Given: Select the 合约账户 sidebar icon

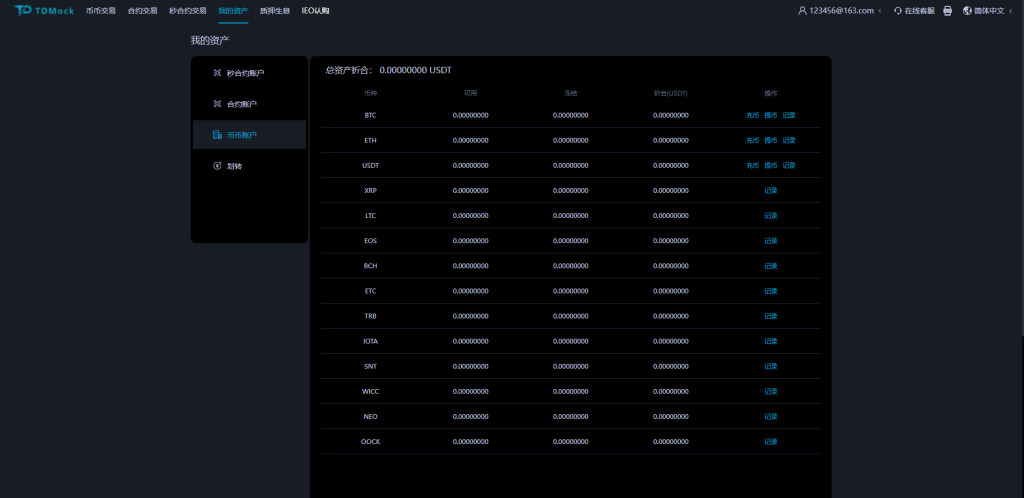Looking at the screenshot, I should pos(217,104).
